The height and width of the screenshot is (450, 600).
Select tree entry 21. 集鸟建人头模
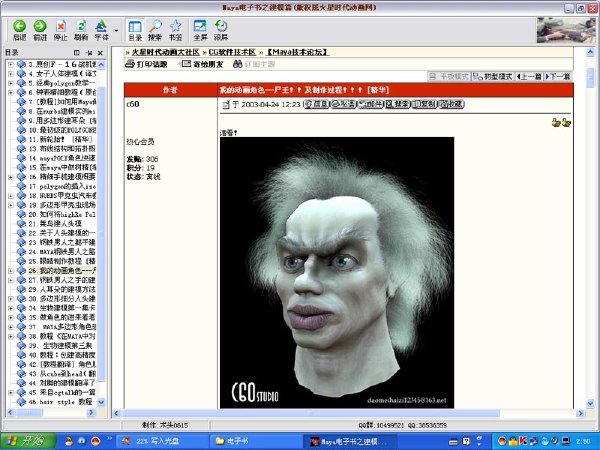click(55, 223)
